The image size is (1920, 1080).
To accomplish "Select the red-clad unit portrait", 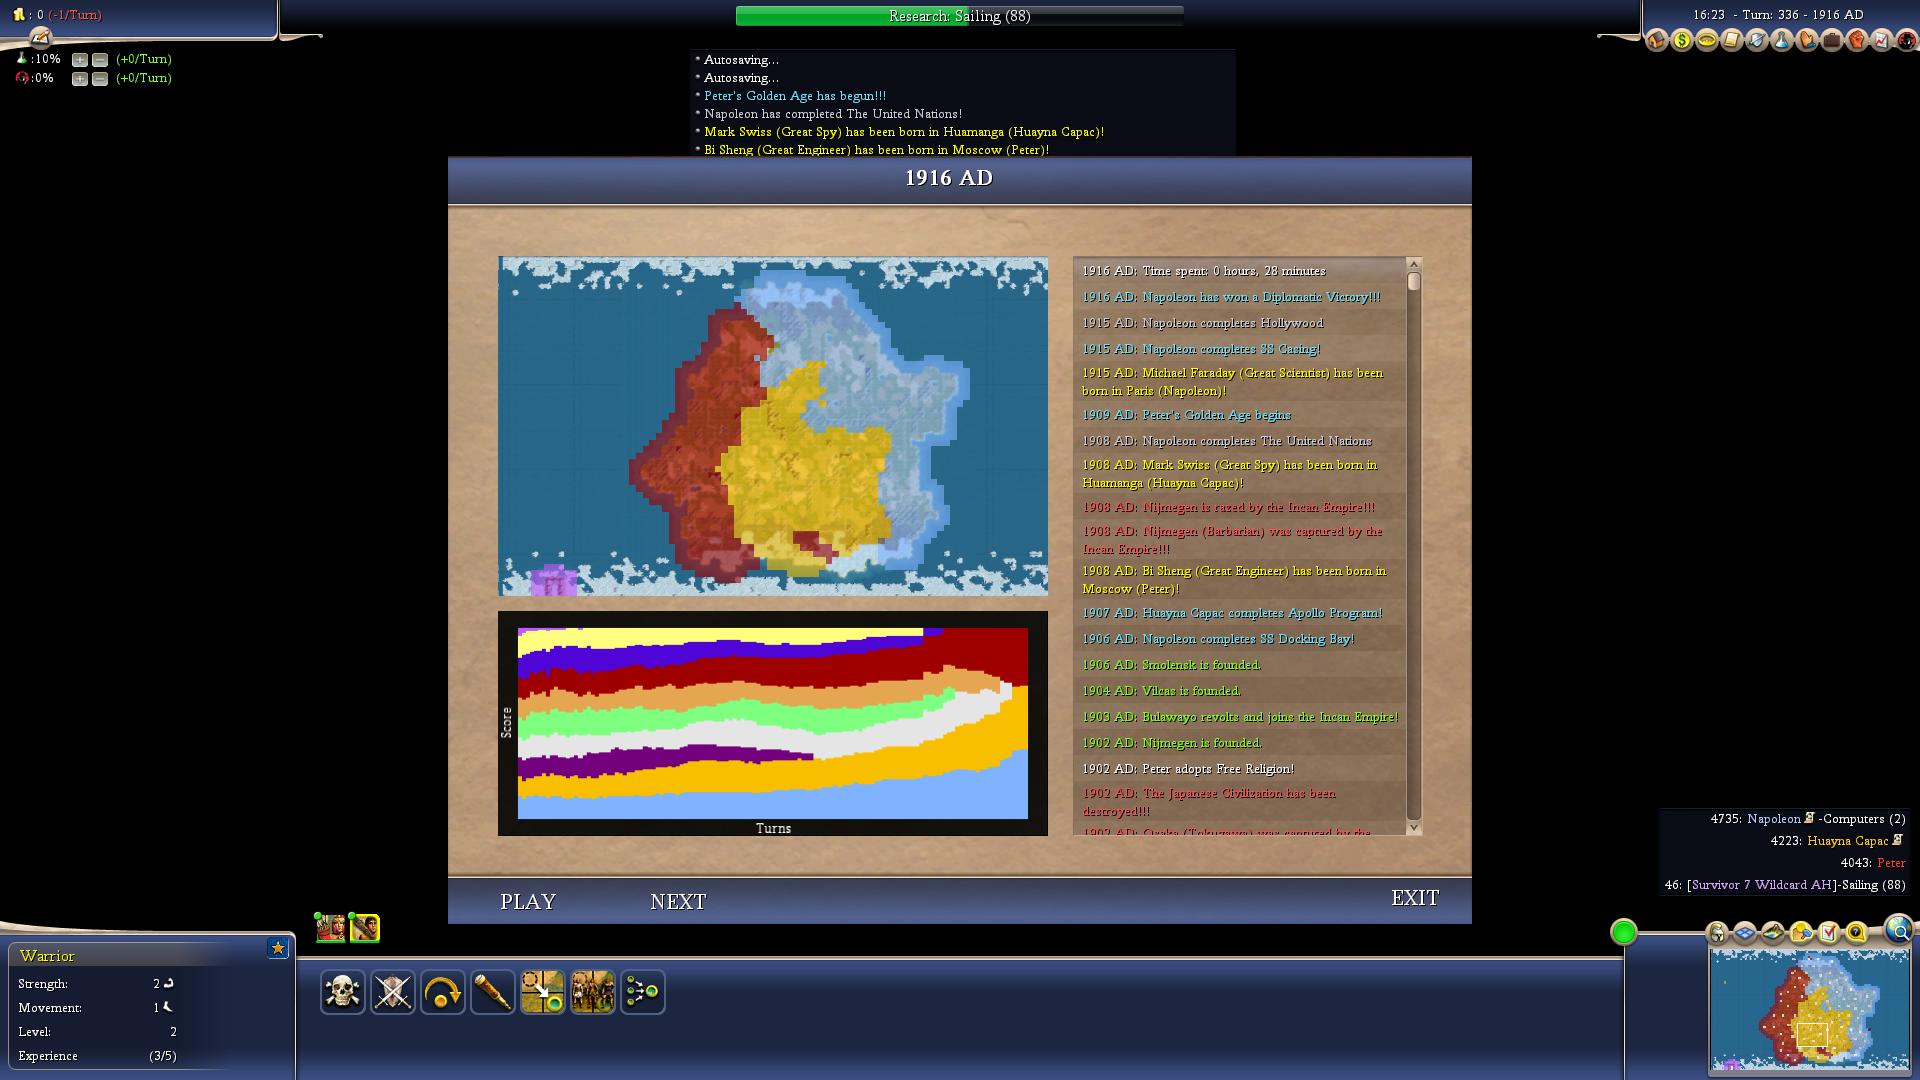I will [330, 928].
